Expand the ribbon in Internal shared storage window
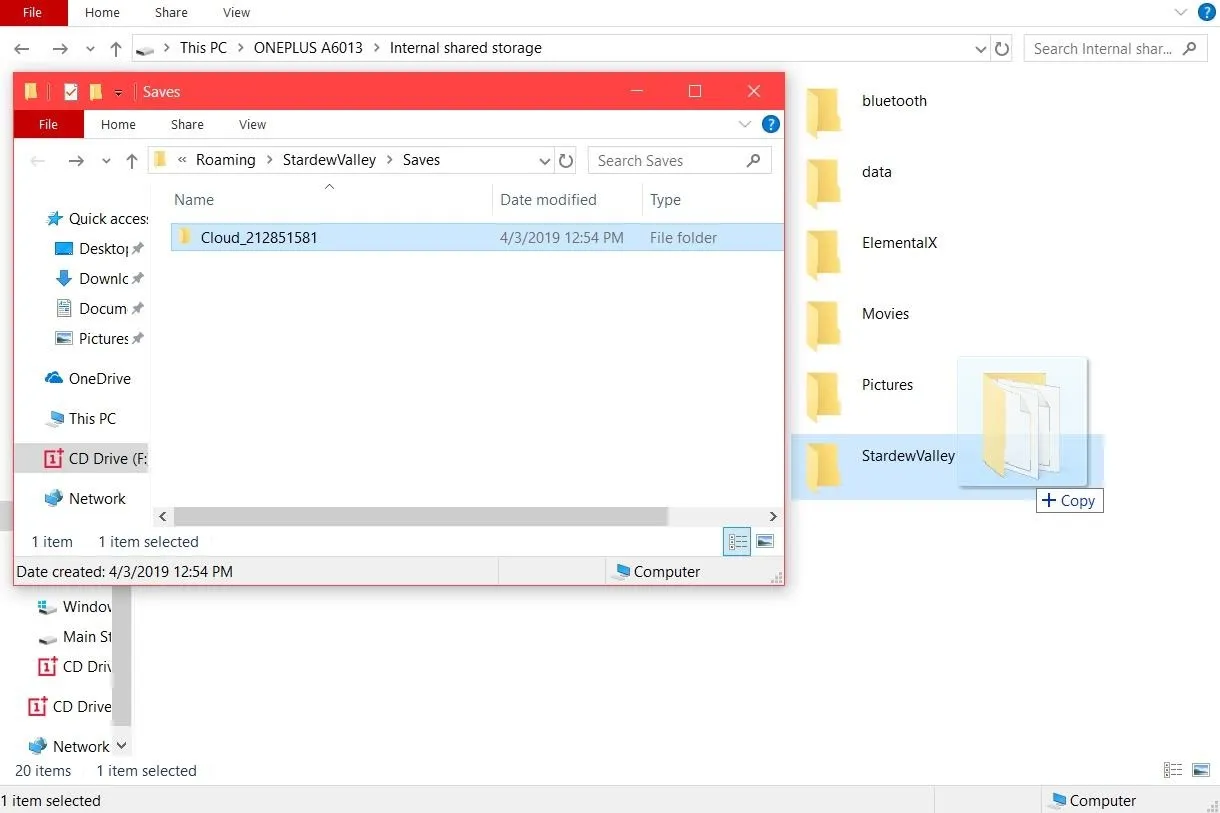This screenshot has width=1220, height=813. [x=1181, y=12]
